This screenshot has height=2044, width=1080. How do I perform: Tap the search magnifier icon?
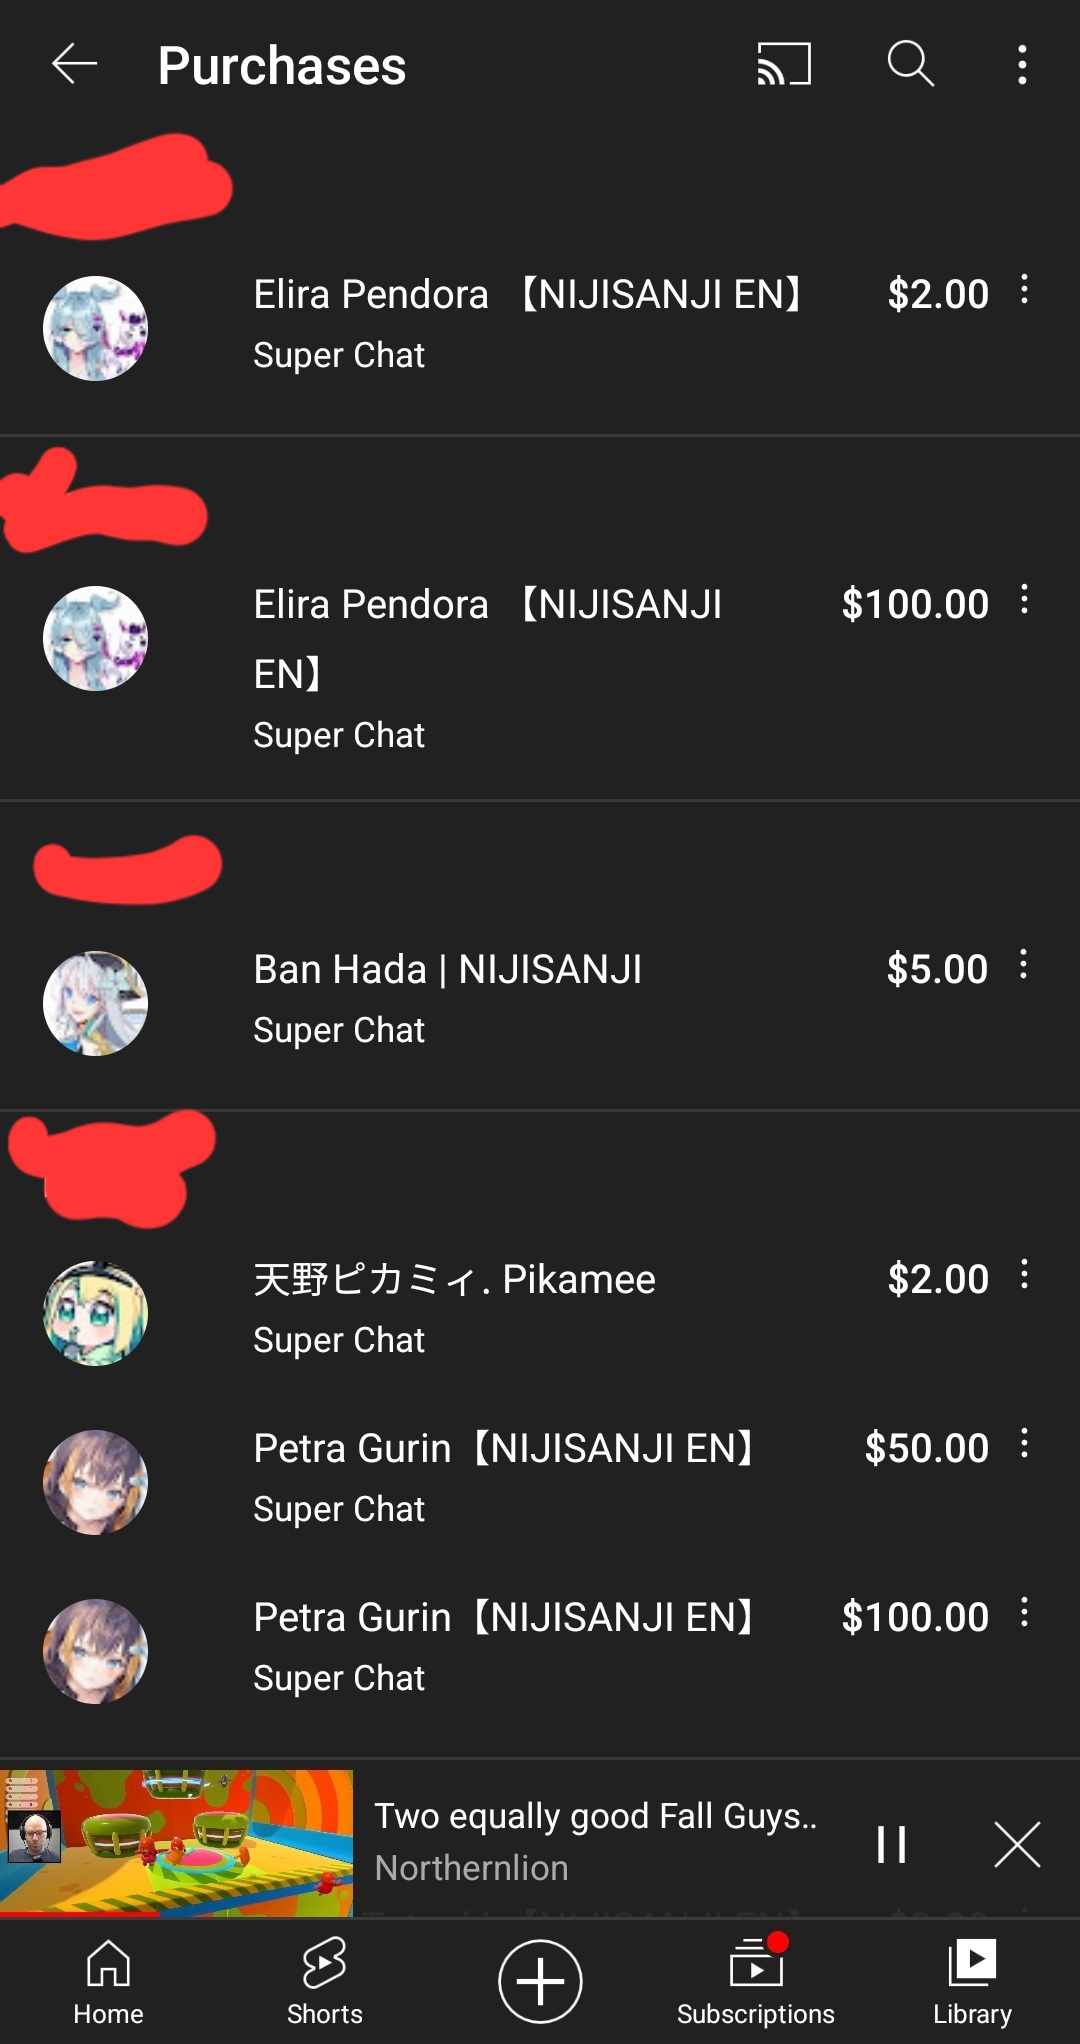[x=910, y=65]
